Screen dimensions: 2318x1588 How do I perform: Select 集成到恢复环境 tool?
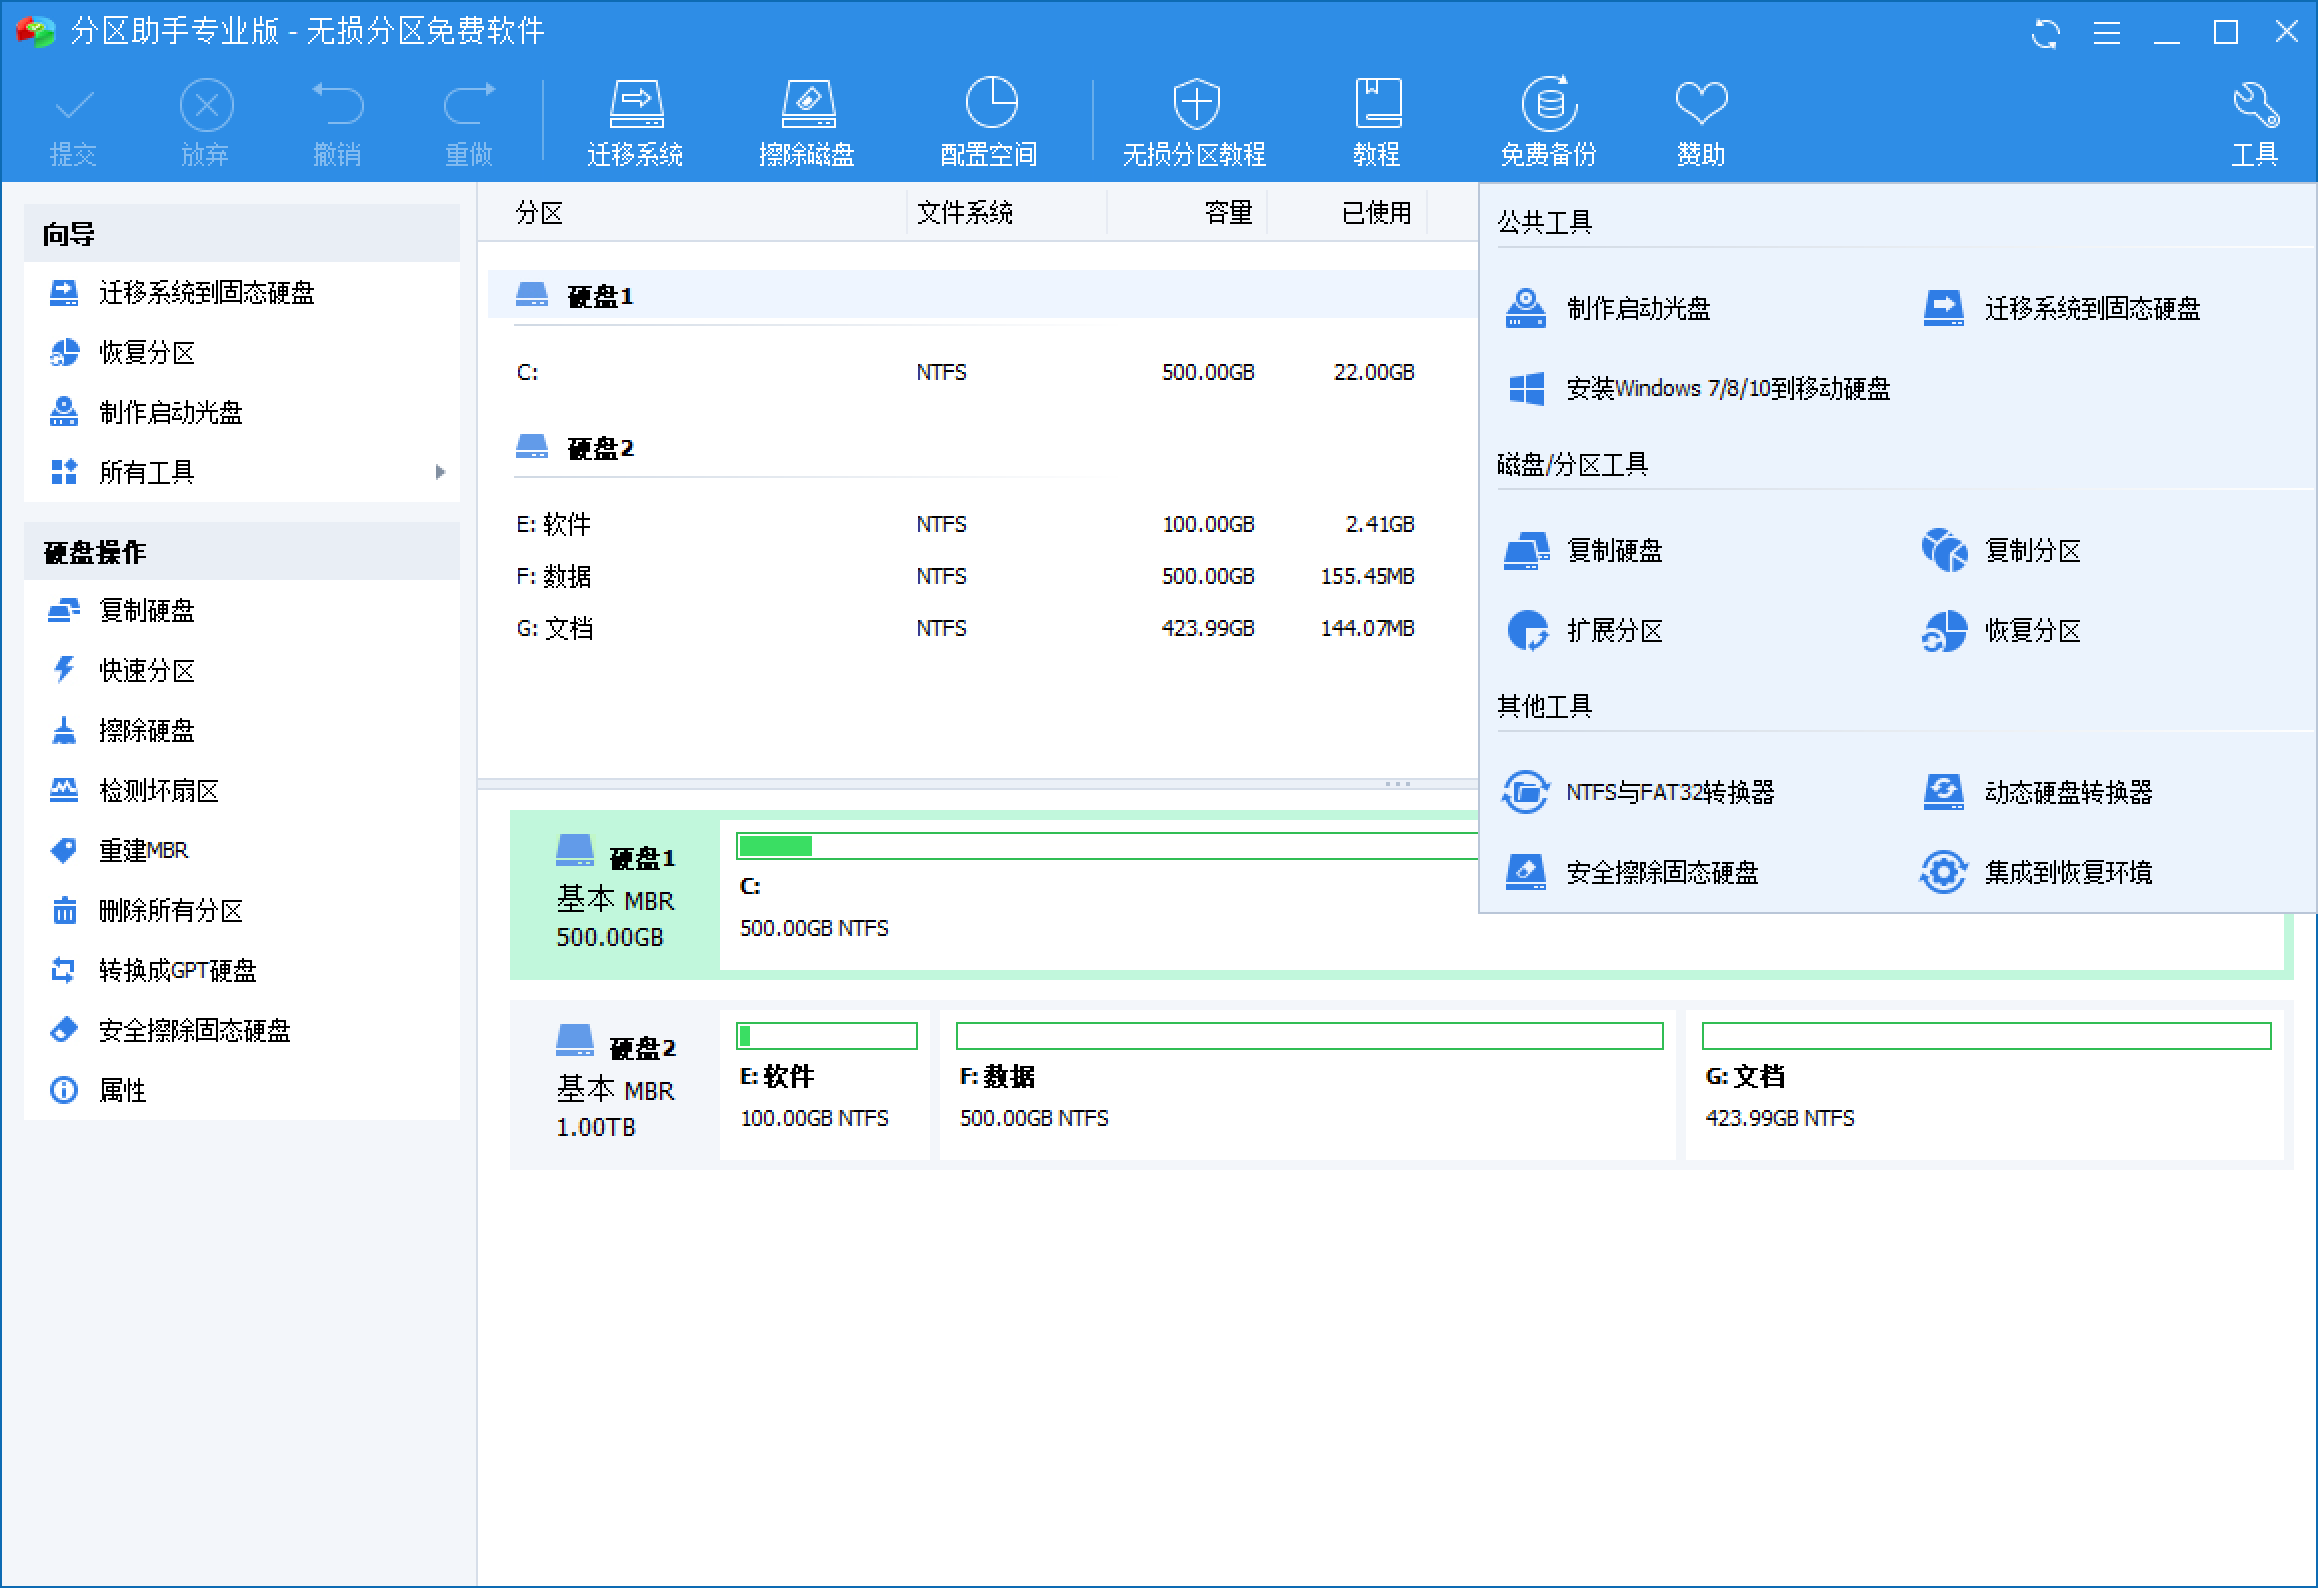[x=2038, y=872]
